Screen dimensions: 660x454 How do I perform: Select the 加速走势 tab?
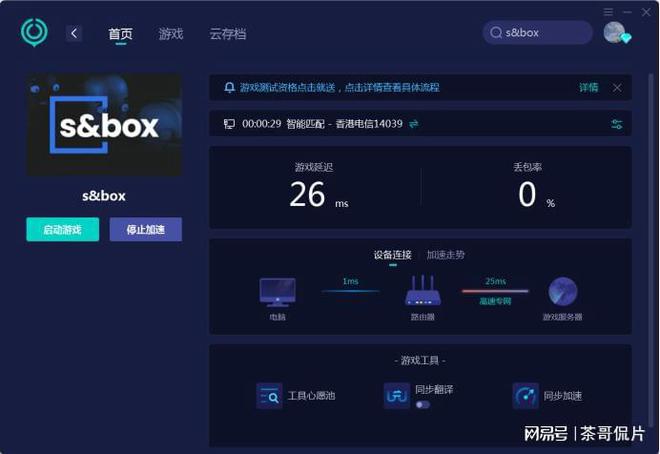[x=445, y=255]
